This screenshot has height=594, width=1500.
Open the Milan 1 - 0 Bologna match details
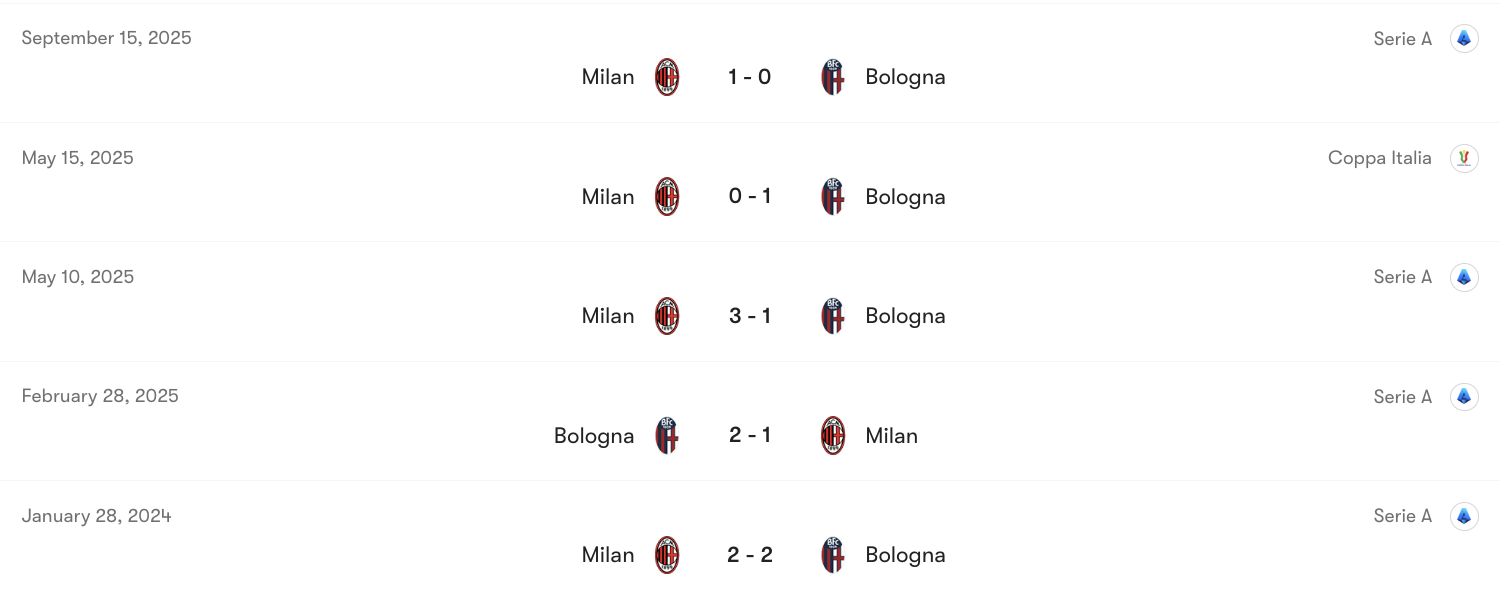tap(750, 76)
